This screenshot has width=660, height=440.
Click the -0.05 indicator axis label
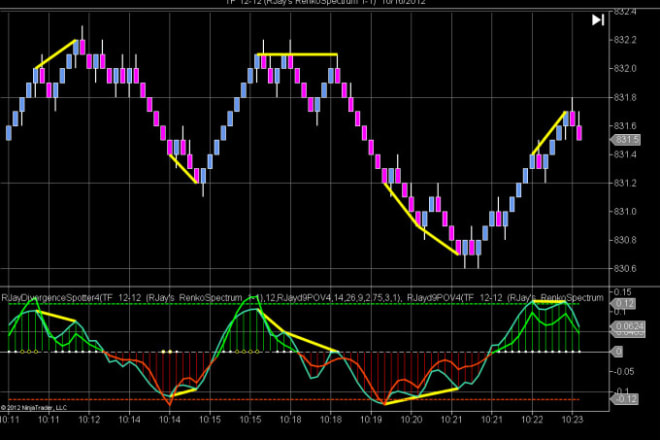tap(624, 371)
